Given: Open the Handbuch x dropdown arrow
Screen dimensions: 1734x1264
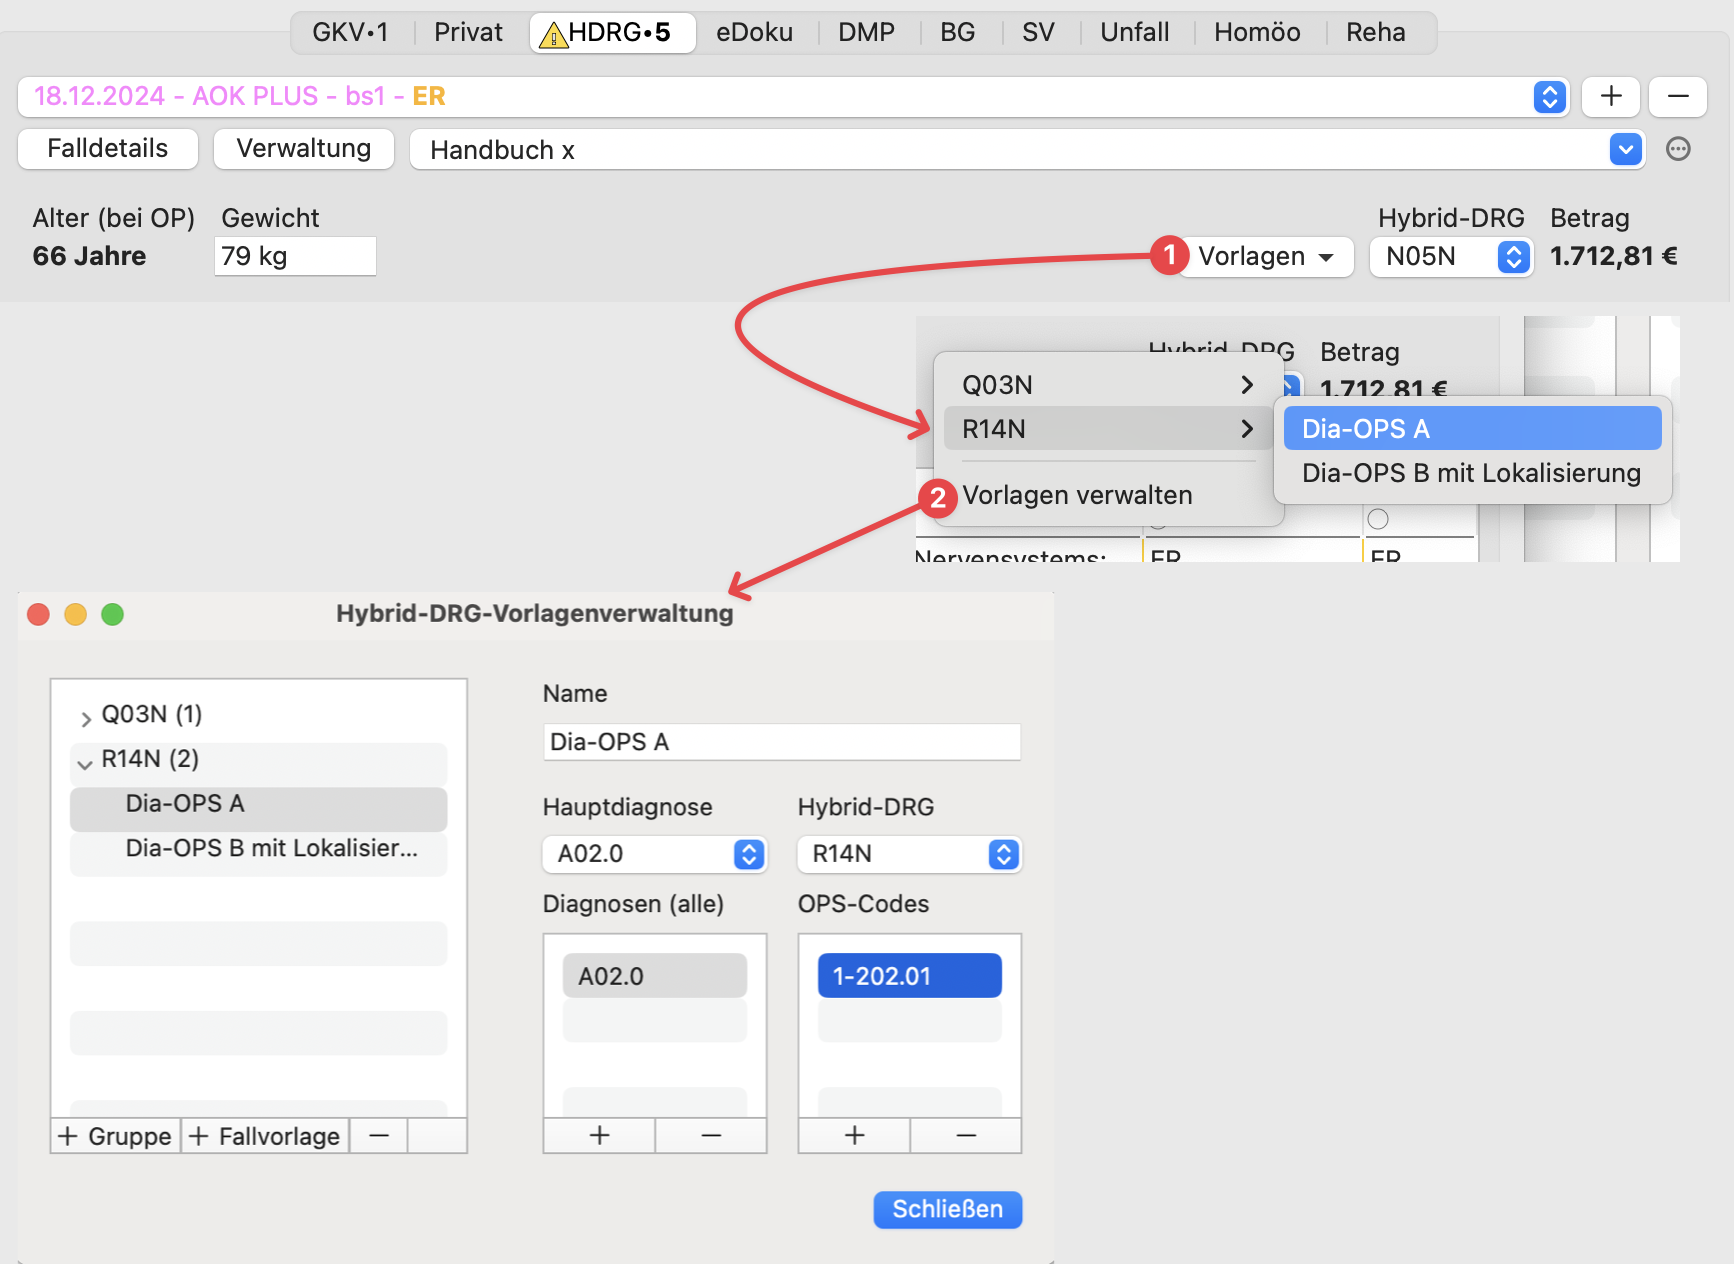Looking at the screenshot, I should click(x=1626, y=150).
